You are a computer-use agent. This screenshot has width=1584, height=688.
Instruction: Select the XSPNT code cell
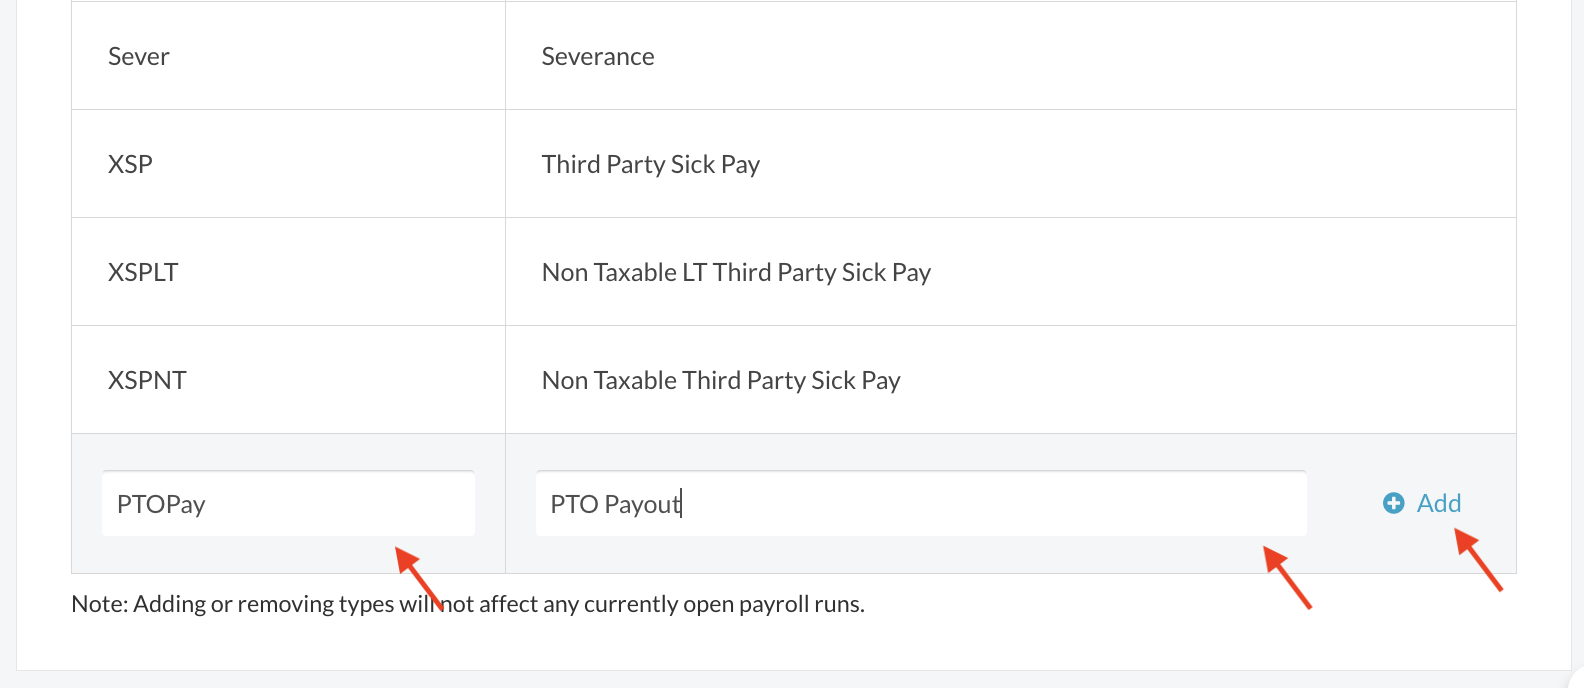tap(147, 381)
